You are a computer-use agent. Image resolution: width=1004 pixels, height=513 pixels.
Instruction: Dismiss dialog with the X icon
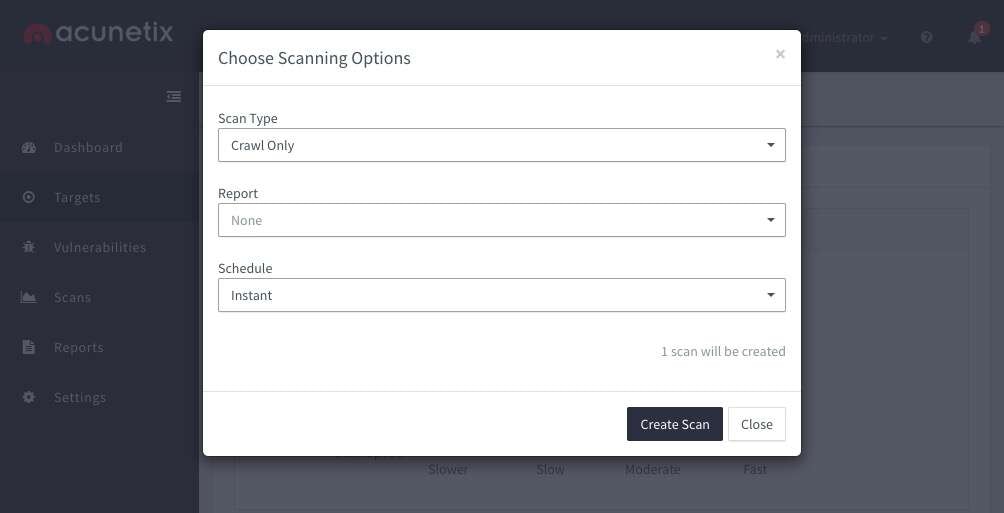coord(780,54)
